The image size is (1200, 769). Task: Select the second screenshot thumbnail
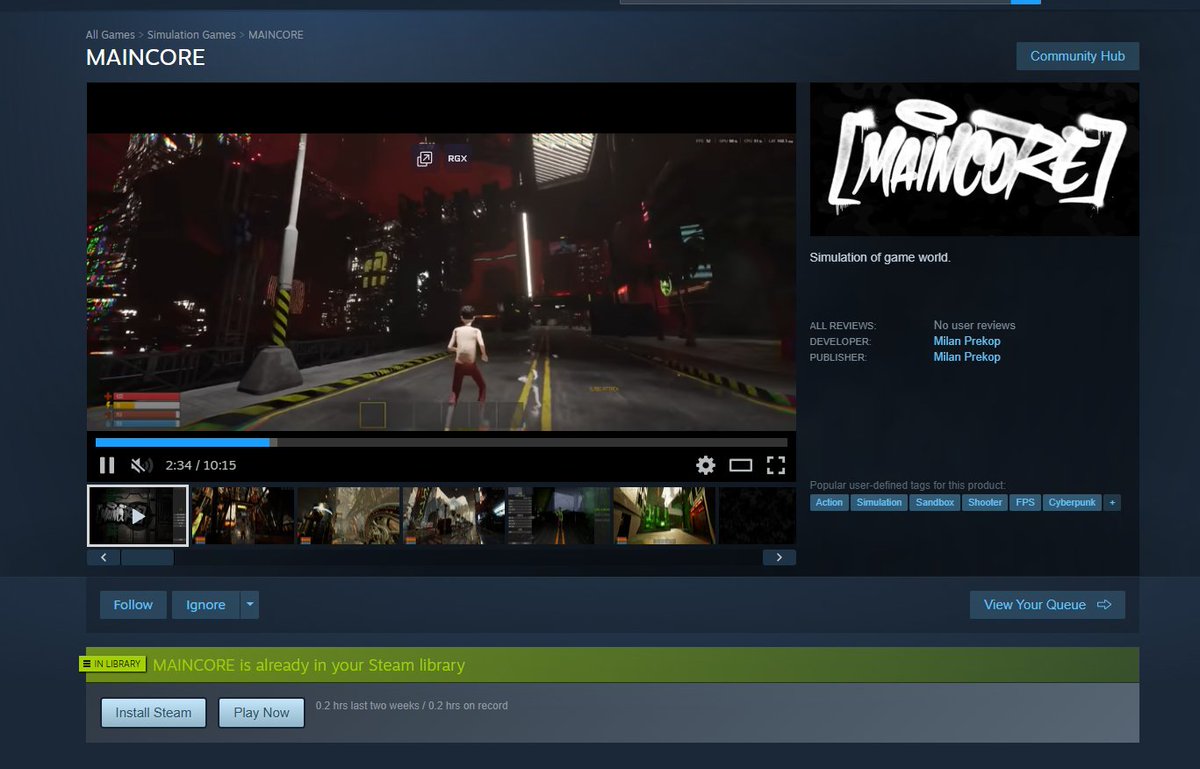tap(243, 515)
